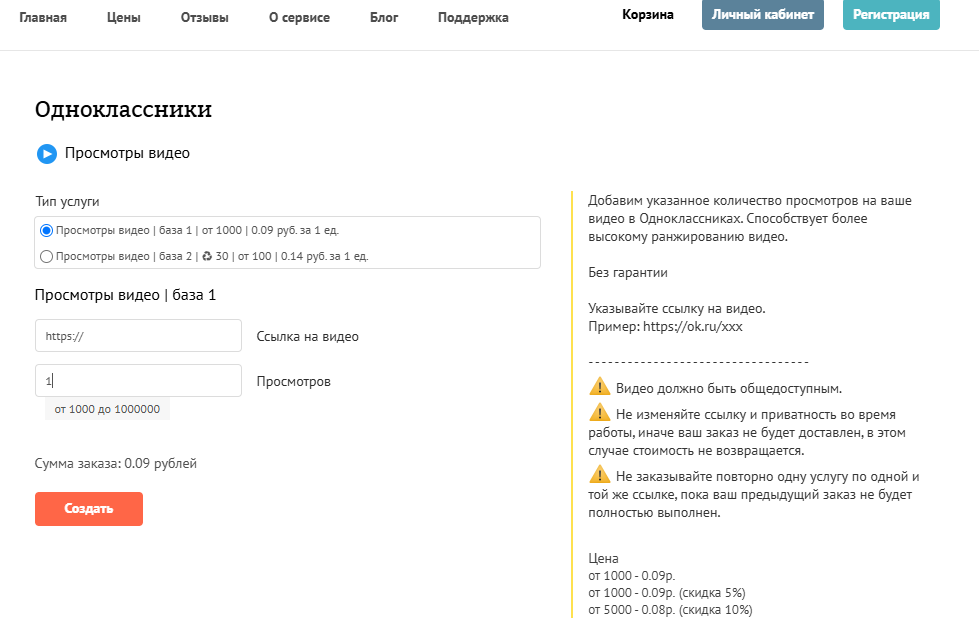
Task: Select the radio button for Просмотры видео база 2
Action: coord(46,257)
